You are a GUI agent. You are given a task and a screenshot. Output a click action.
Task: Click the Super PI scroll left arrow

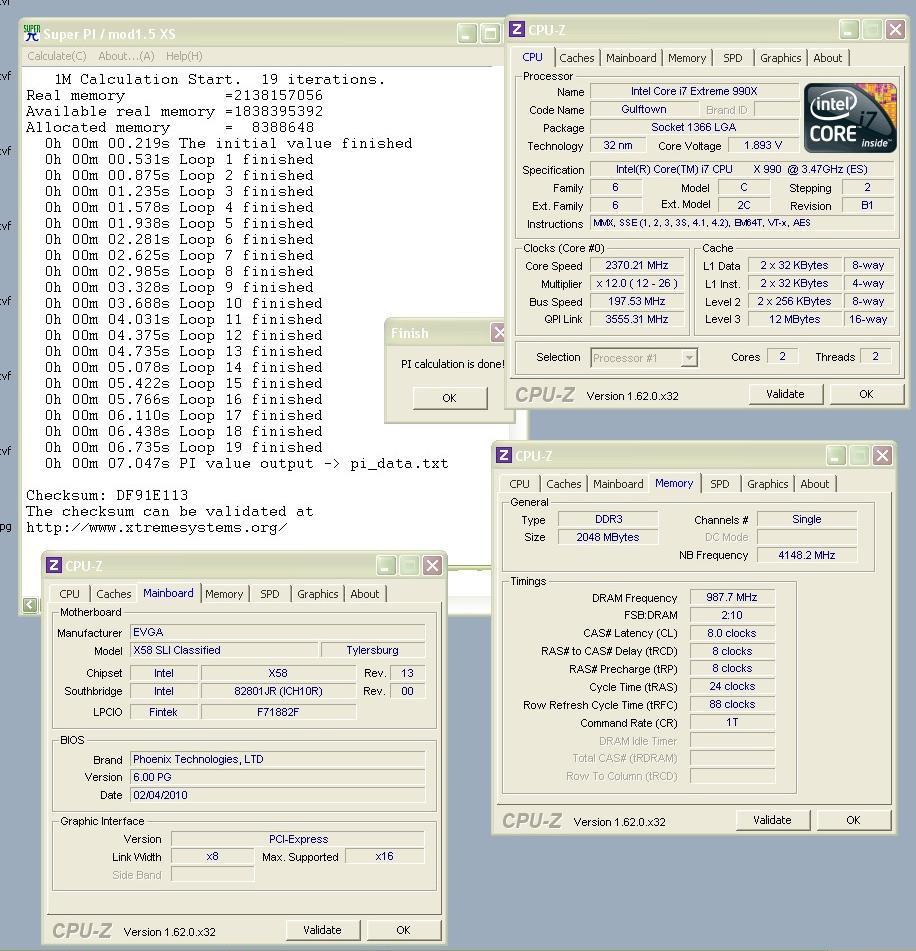(x=30, y=604)
